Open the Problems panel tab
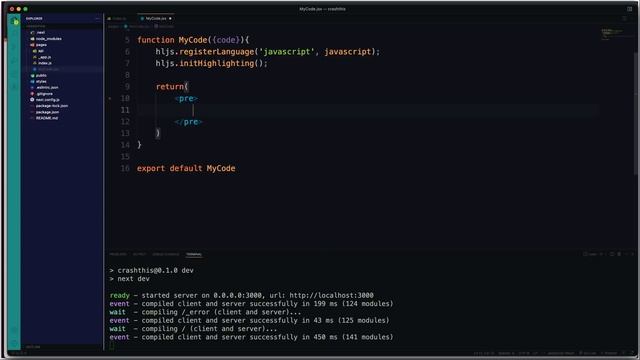The height and width of the screenshot is (360, 640). click(x=118, y=254)
